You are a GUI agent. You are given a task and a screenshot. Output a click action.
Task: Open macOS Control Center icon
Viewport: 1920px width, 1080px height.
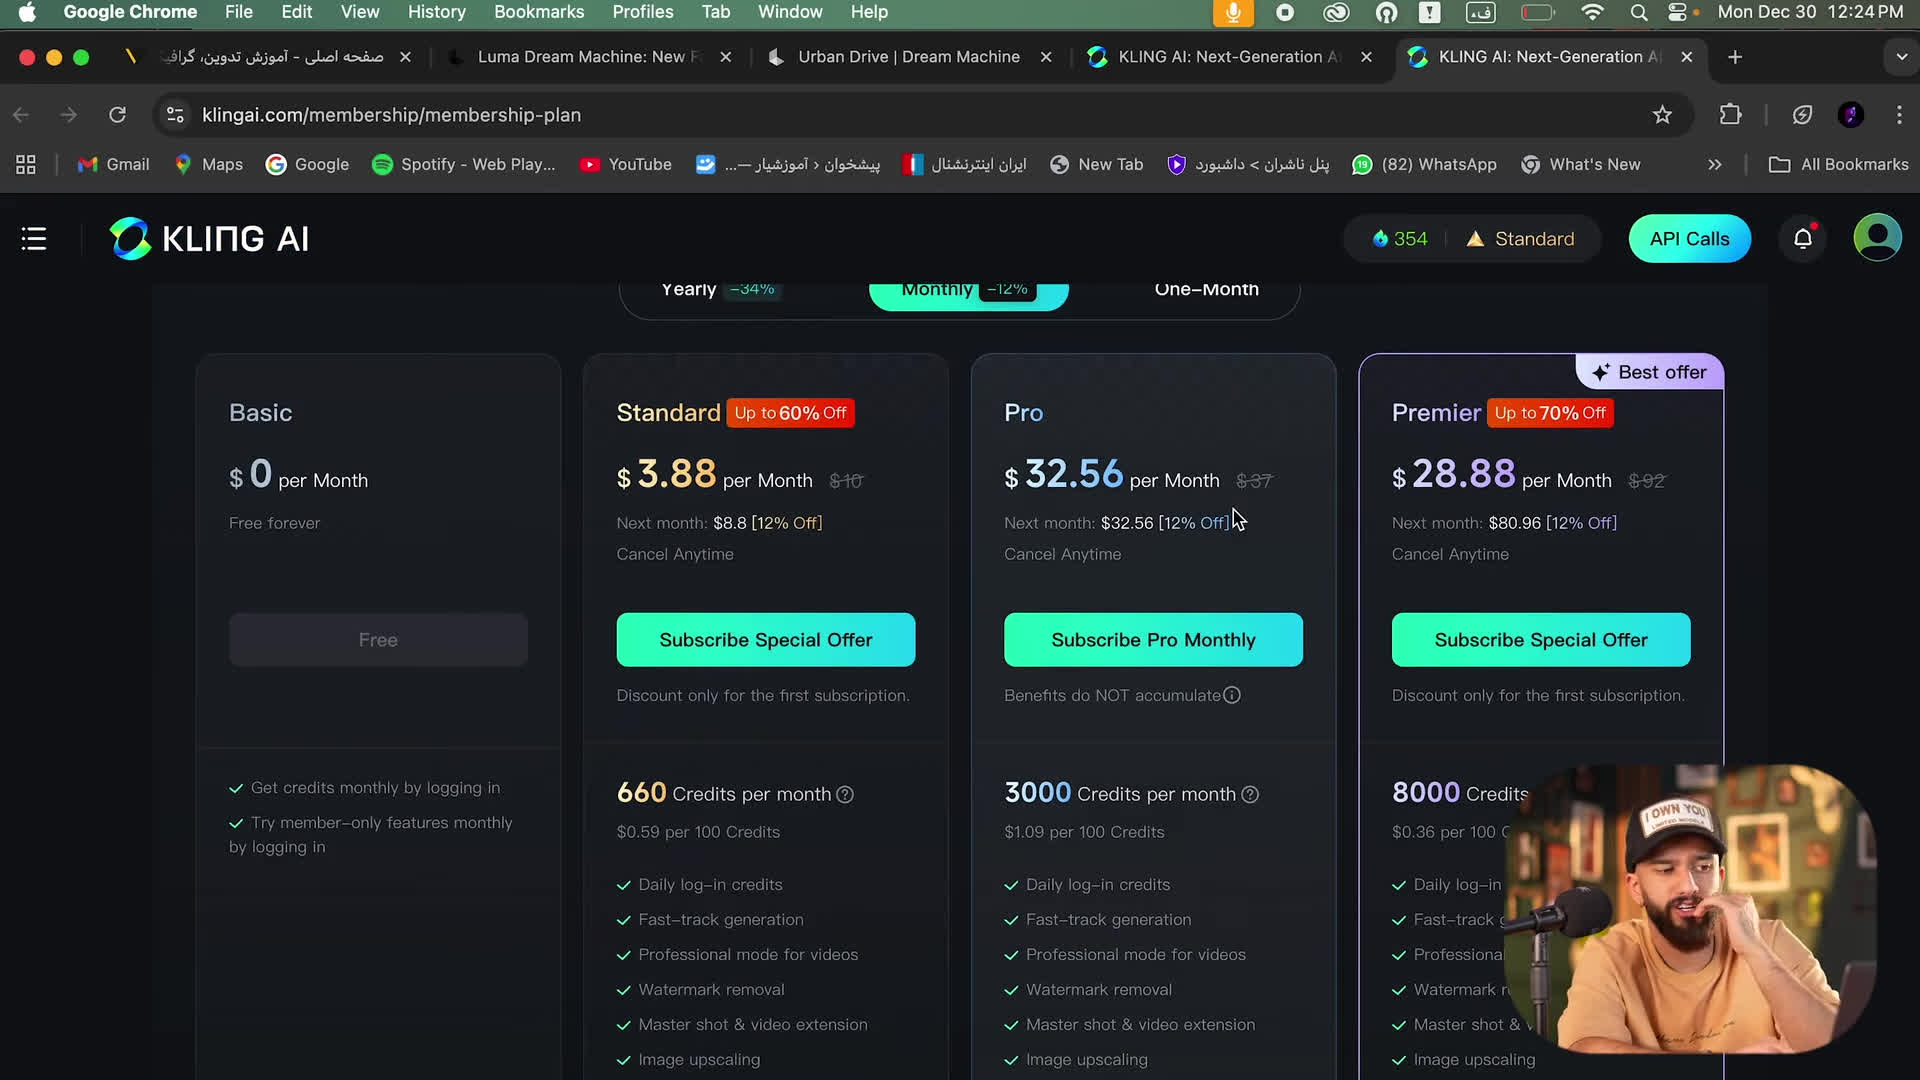pos(1678,12)
